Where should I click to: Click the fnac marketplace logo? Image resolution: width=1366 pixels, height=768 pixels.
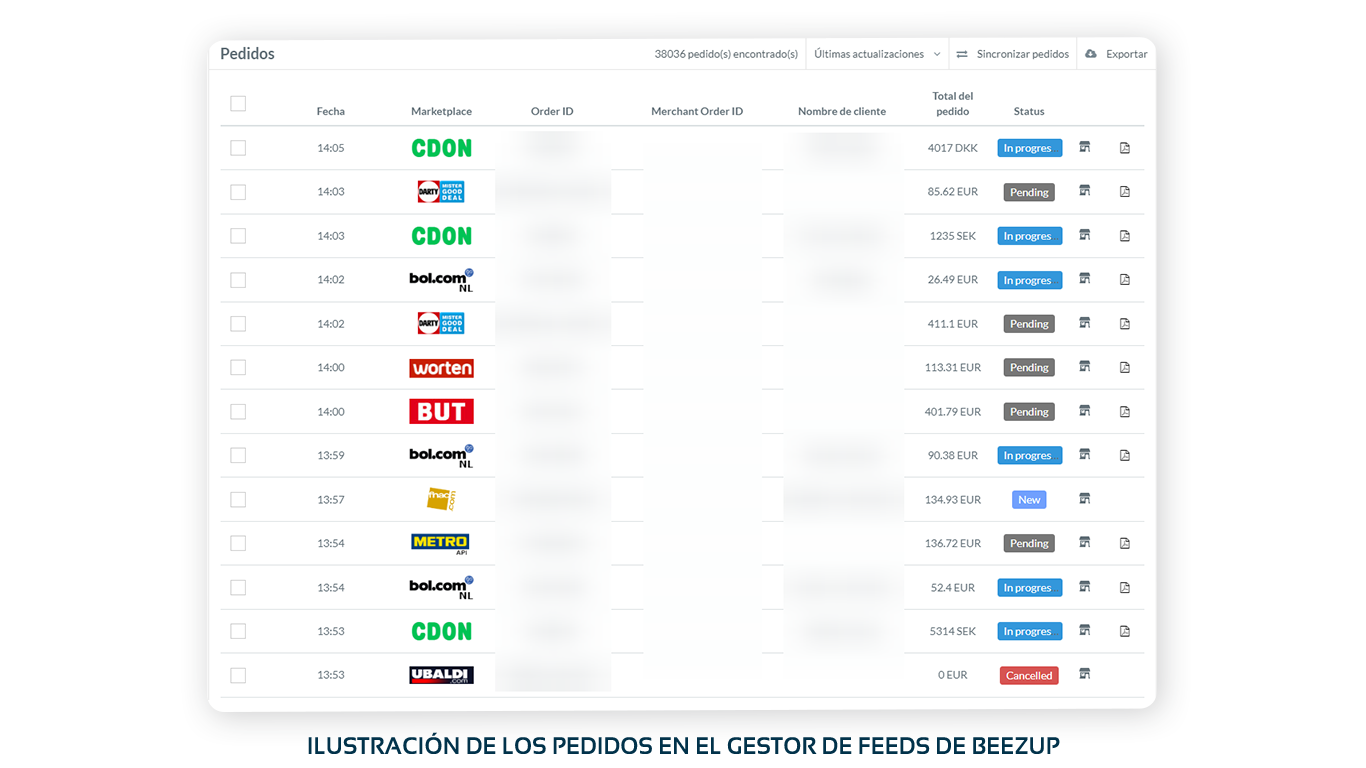pyautogui.click(x=441, y=499)
